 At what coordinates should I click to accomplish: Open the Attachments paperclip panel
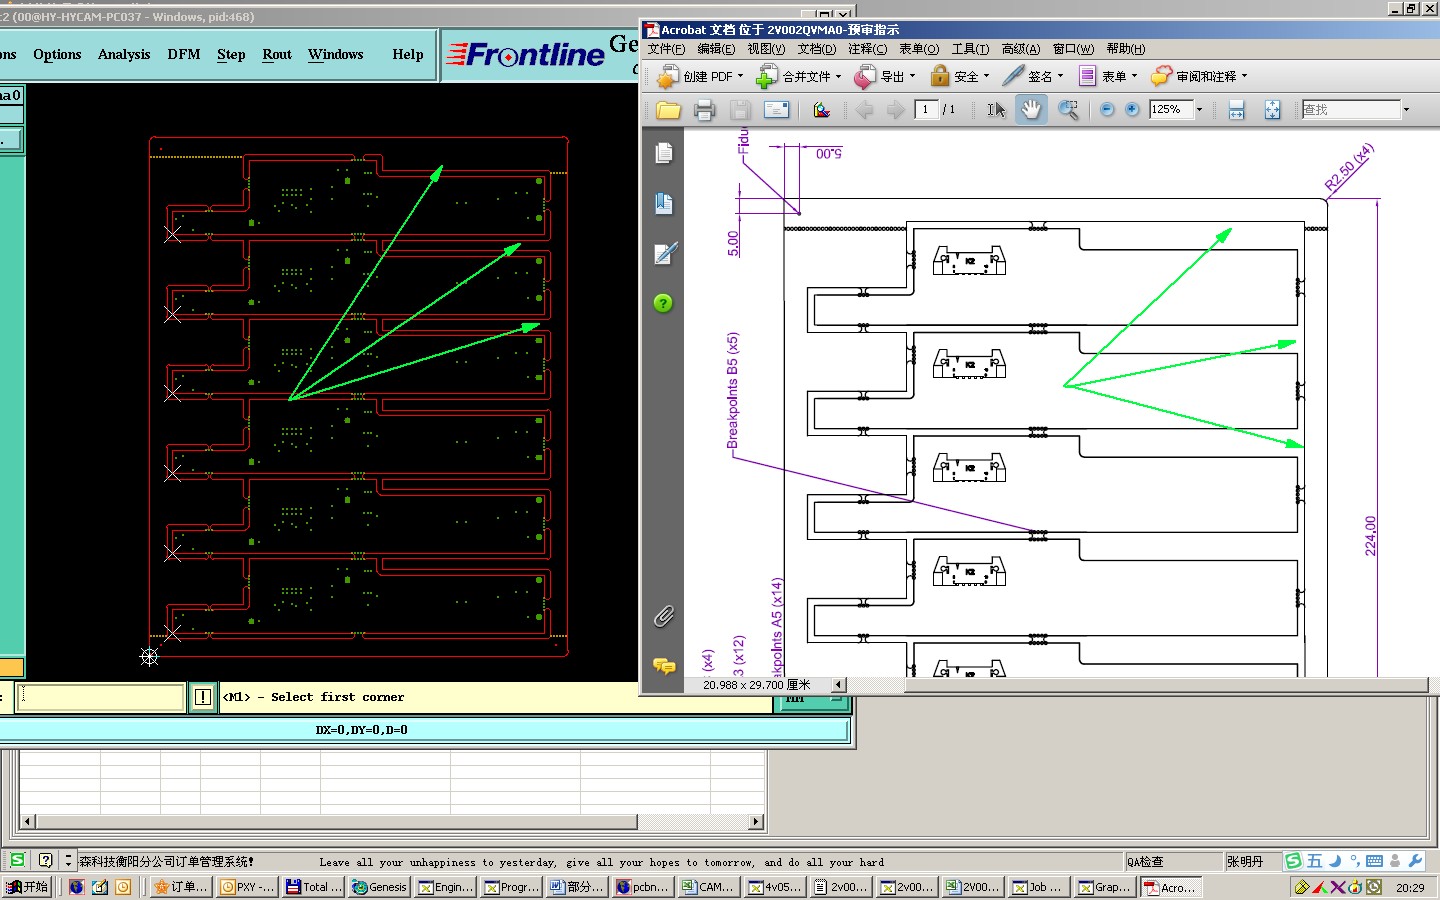pyautogui.click(x=663, y=616)
